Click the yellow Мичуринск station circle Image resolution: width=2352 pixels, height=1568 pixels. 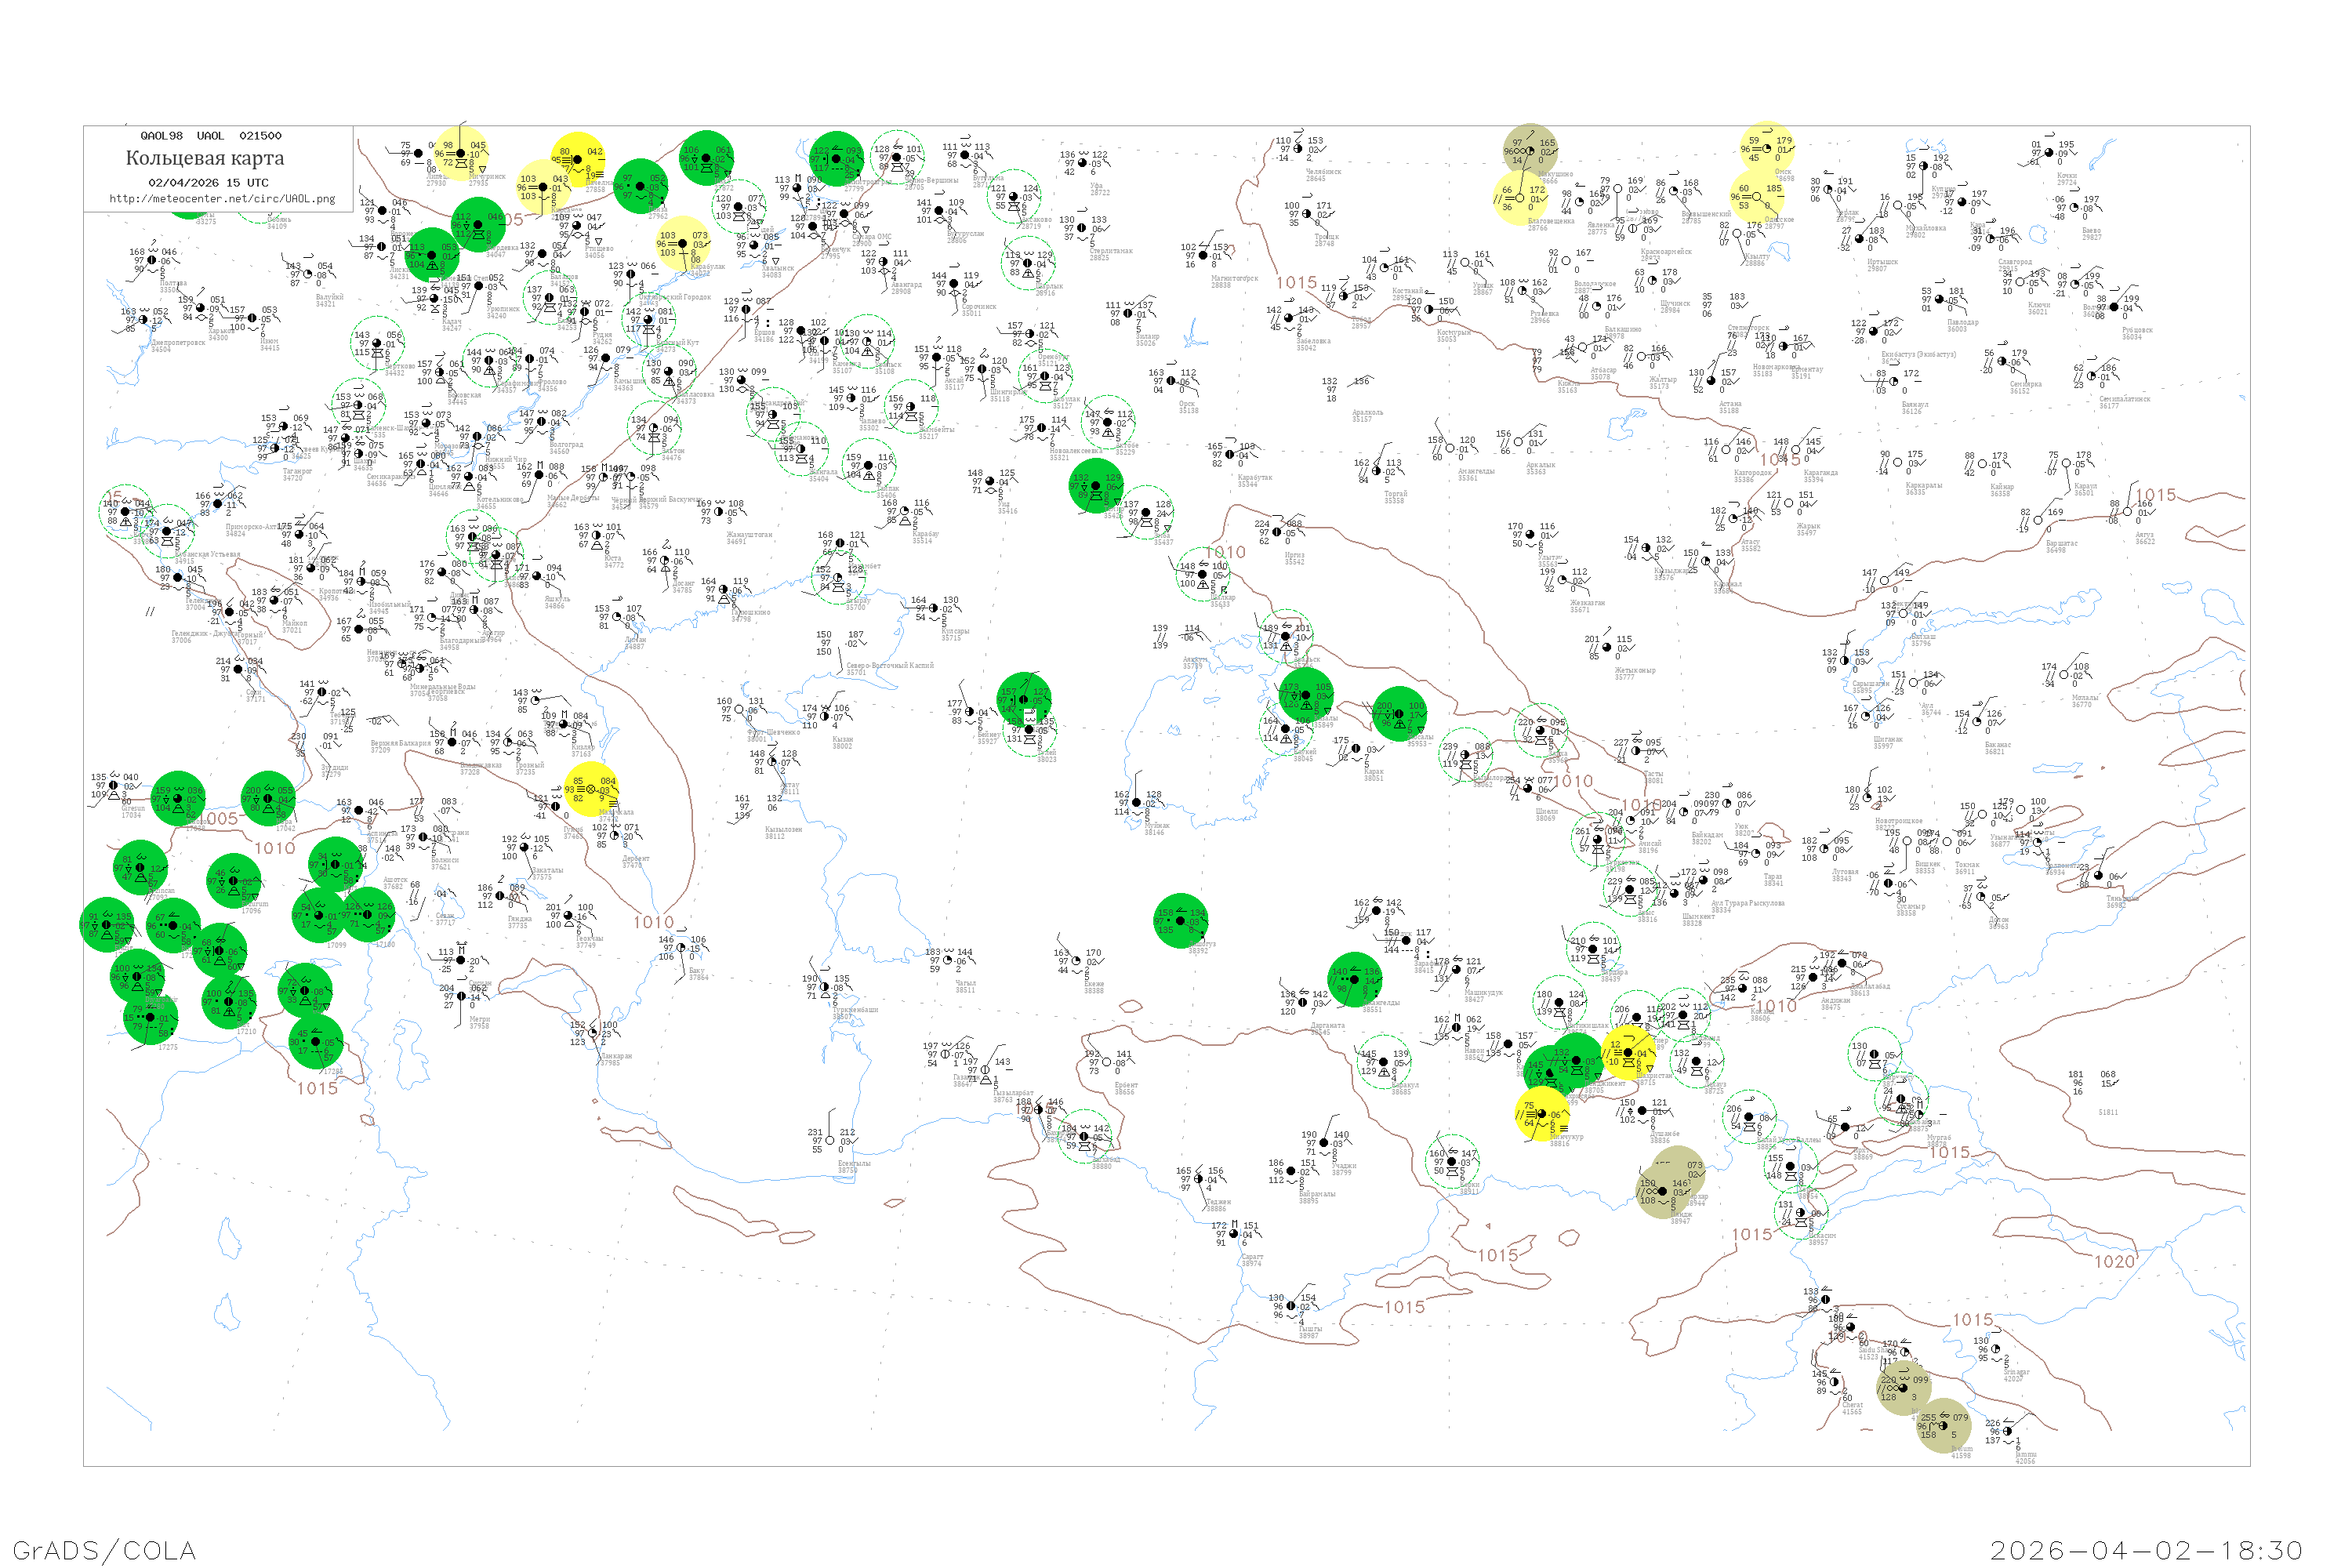460,154
